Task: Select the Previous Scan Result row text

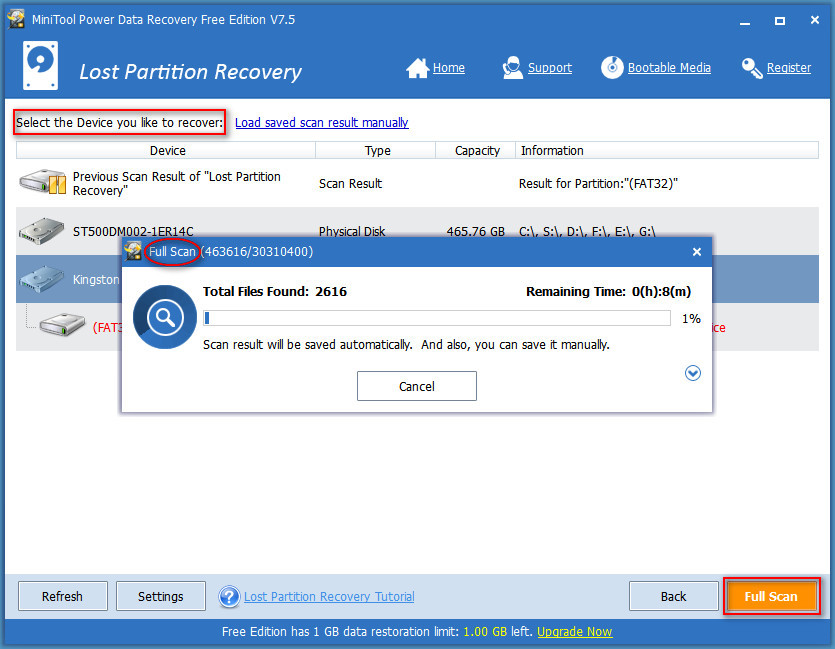Action: point(177,183)
